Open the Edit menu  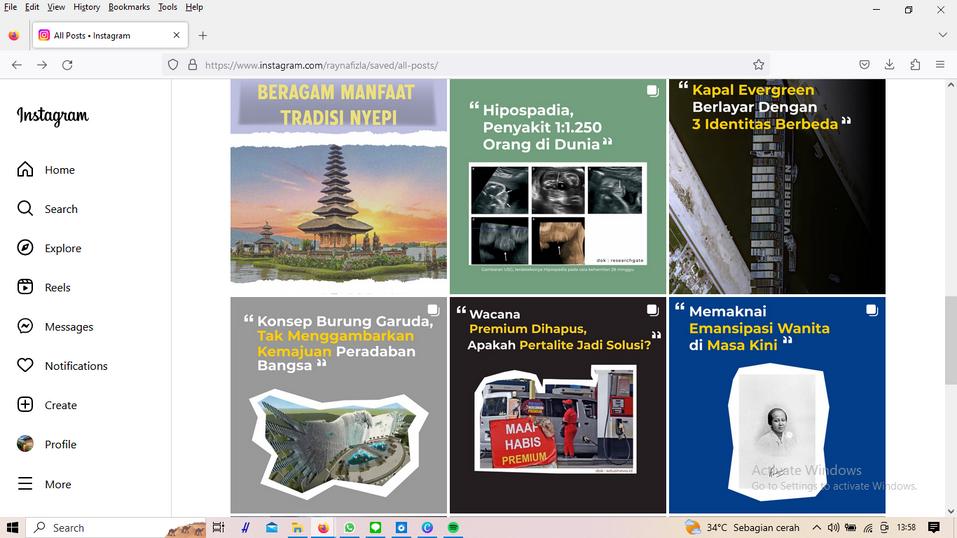click(x=32, y=7)
